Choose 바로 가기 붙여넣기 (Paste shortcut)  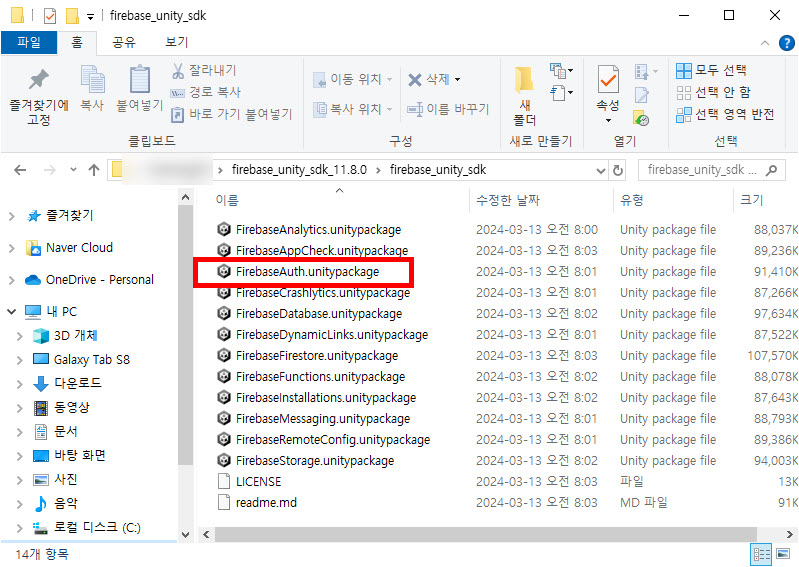point(232,114)
